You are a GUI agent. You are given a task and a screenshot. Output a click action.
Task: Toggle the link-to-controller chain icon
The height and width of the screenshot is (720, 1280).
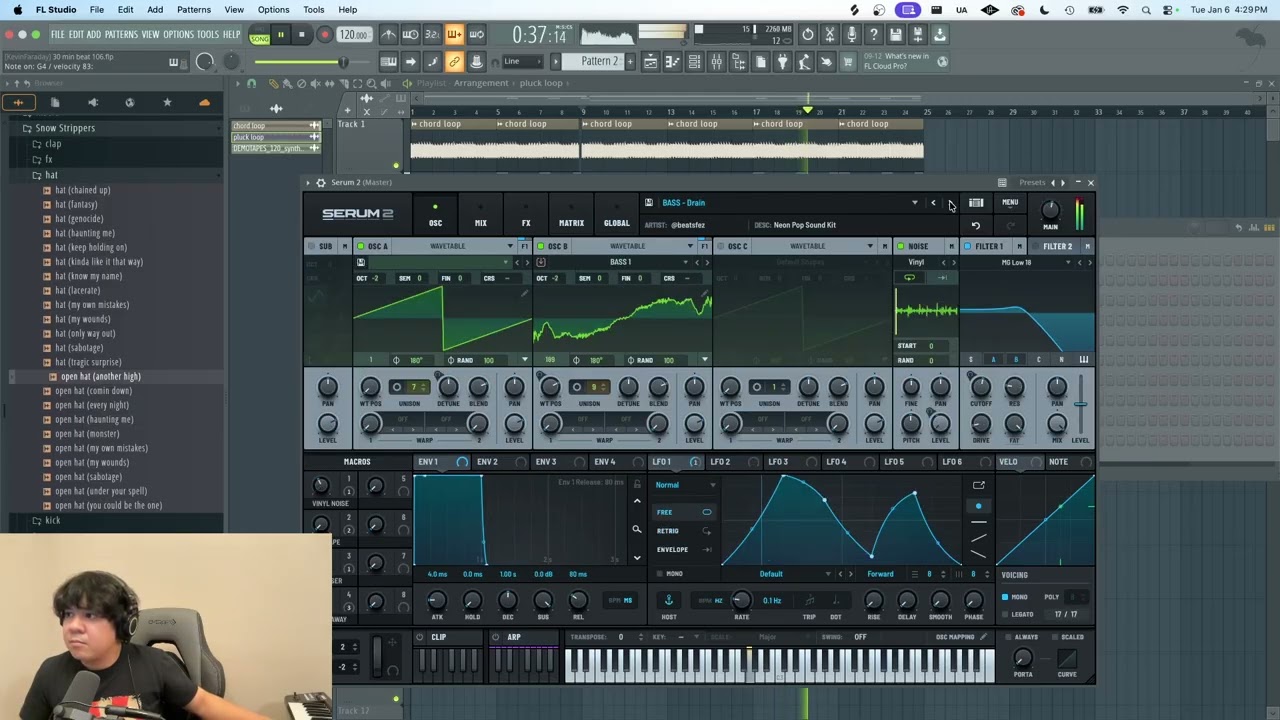coord(454,61)
